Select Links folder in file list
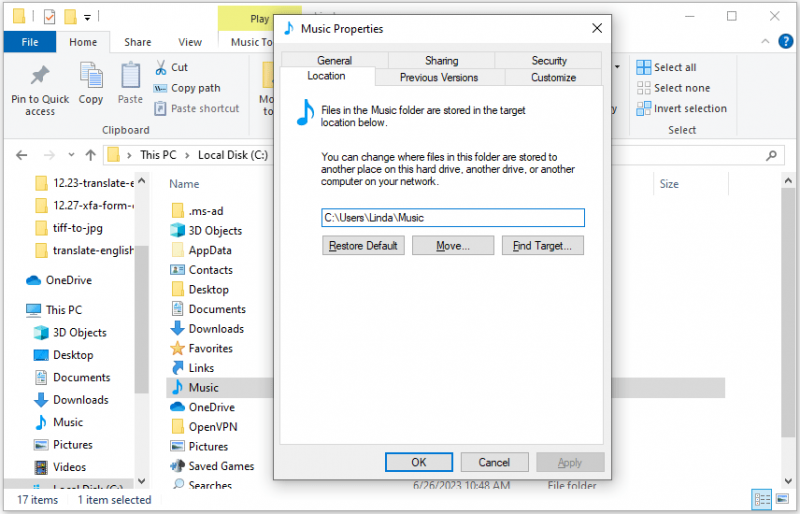 point(192,368)
